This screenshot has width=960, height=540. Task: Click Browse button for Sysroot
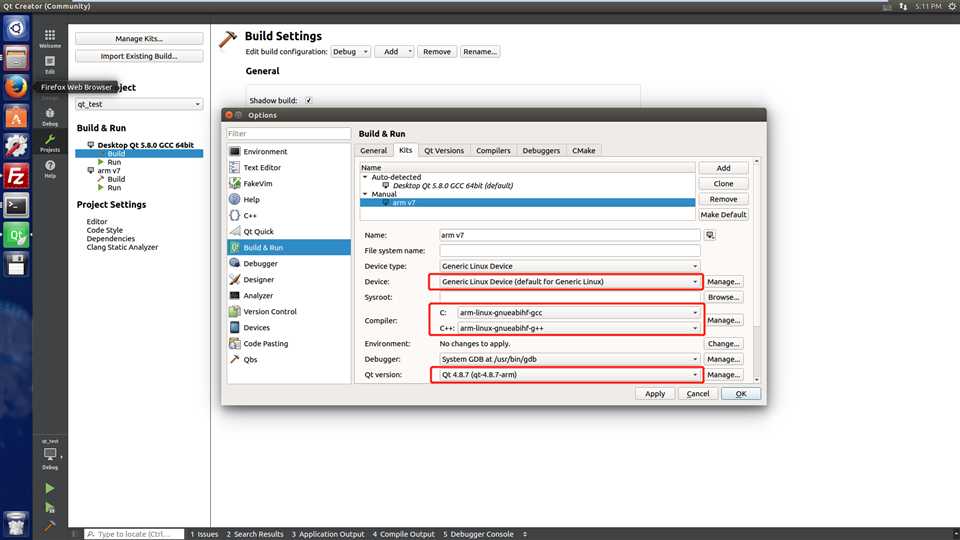[x=723, y=298]
